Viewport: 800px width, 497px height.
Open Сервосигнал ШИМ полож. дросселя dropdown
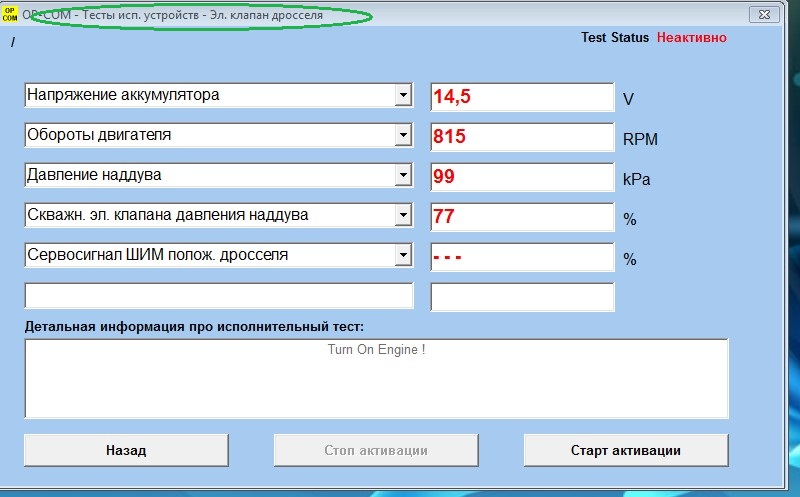tap(403, 255)
